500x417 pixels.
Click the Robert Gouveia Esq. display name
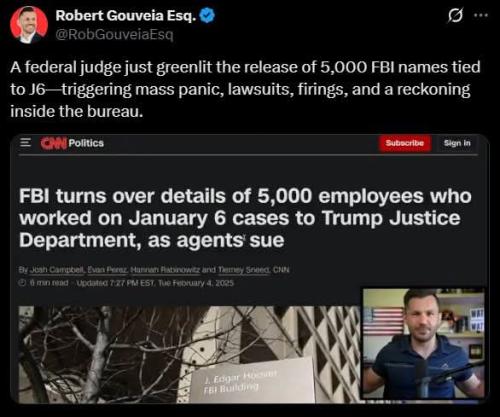click(126, 15)
